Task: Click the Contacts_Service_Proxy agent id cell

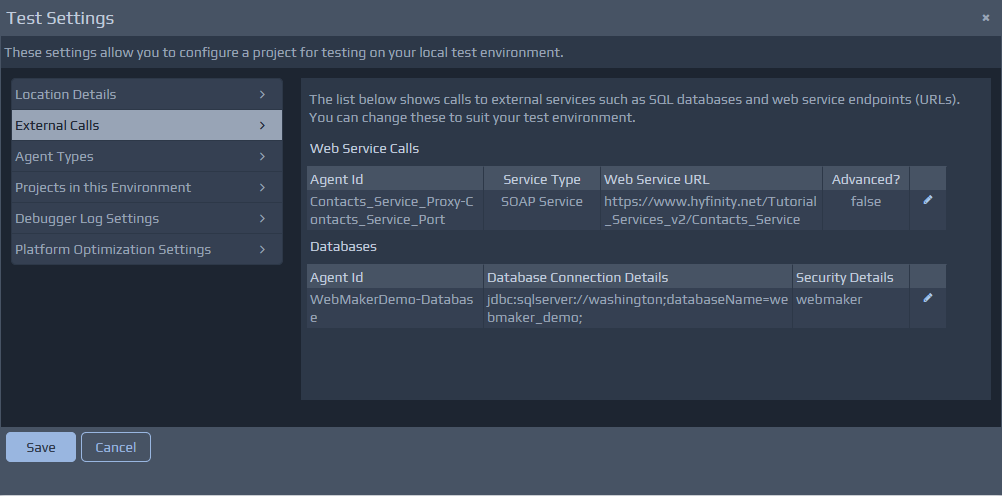Action: [394, 210]
